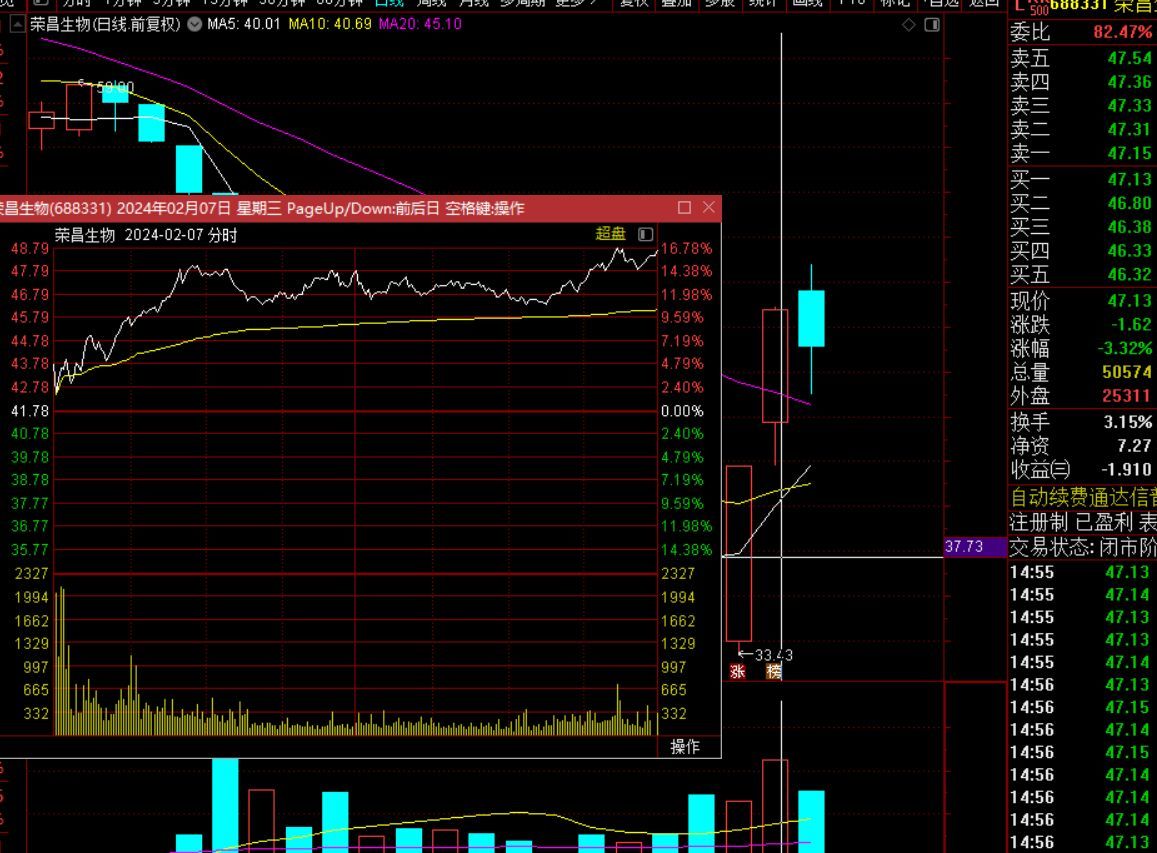Open the indicator dropdown beside 前复权 title
The image size is (1157, 853).
click(193, 24)
